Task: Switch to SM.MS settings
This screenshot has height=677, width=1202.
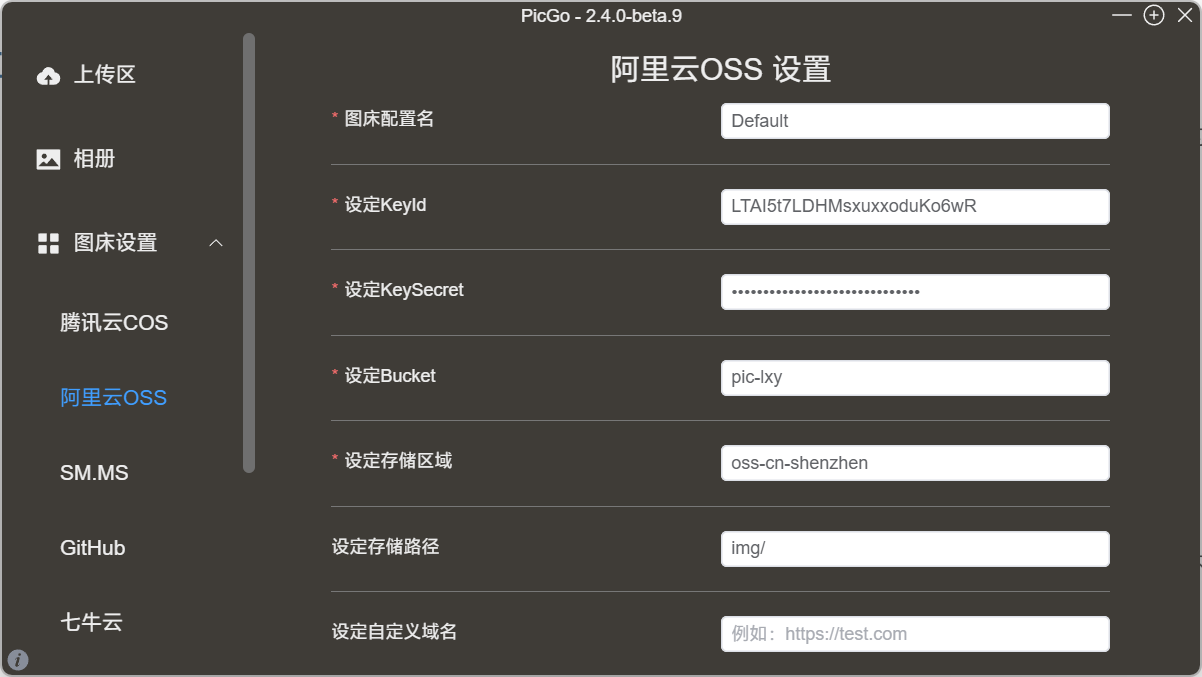Action: 94,473
